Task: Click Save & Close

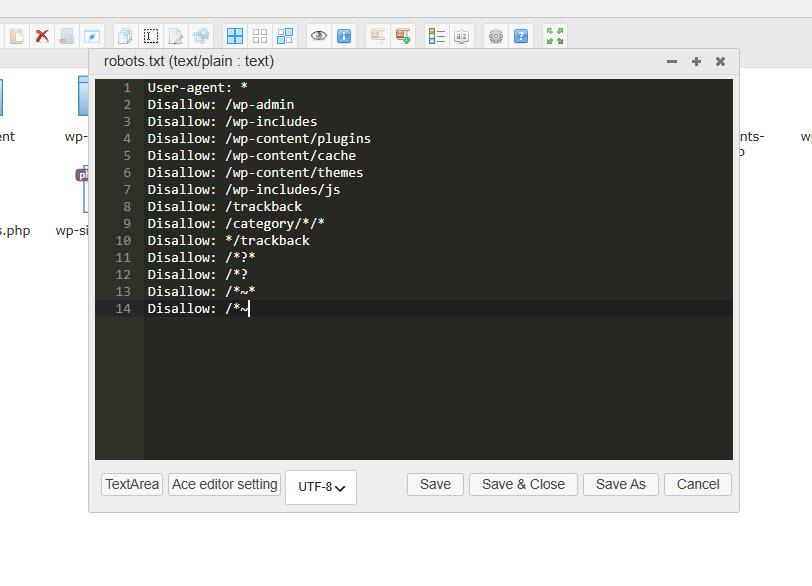Action: pyautogui.click(x=524, y=485)
